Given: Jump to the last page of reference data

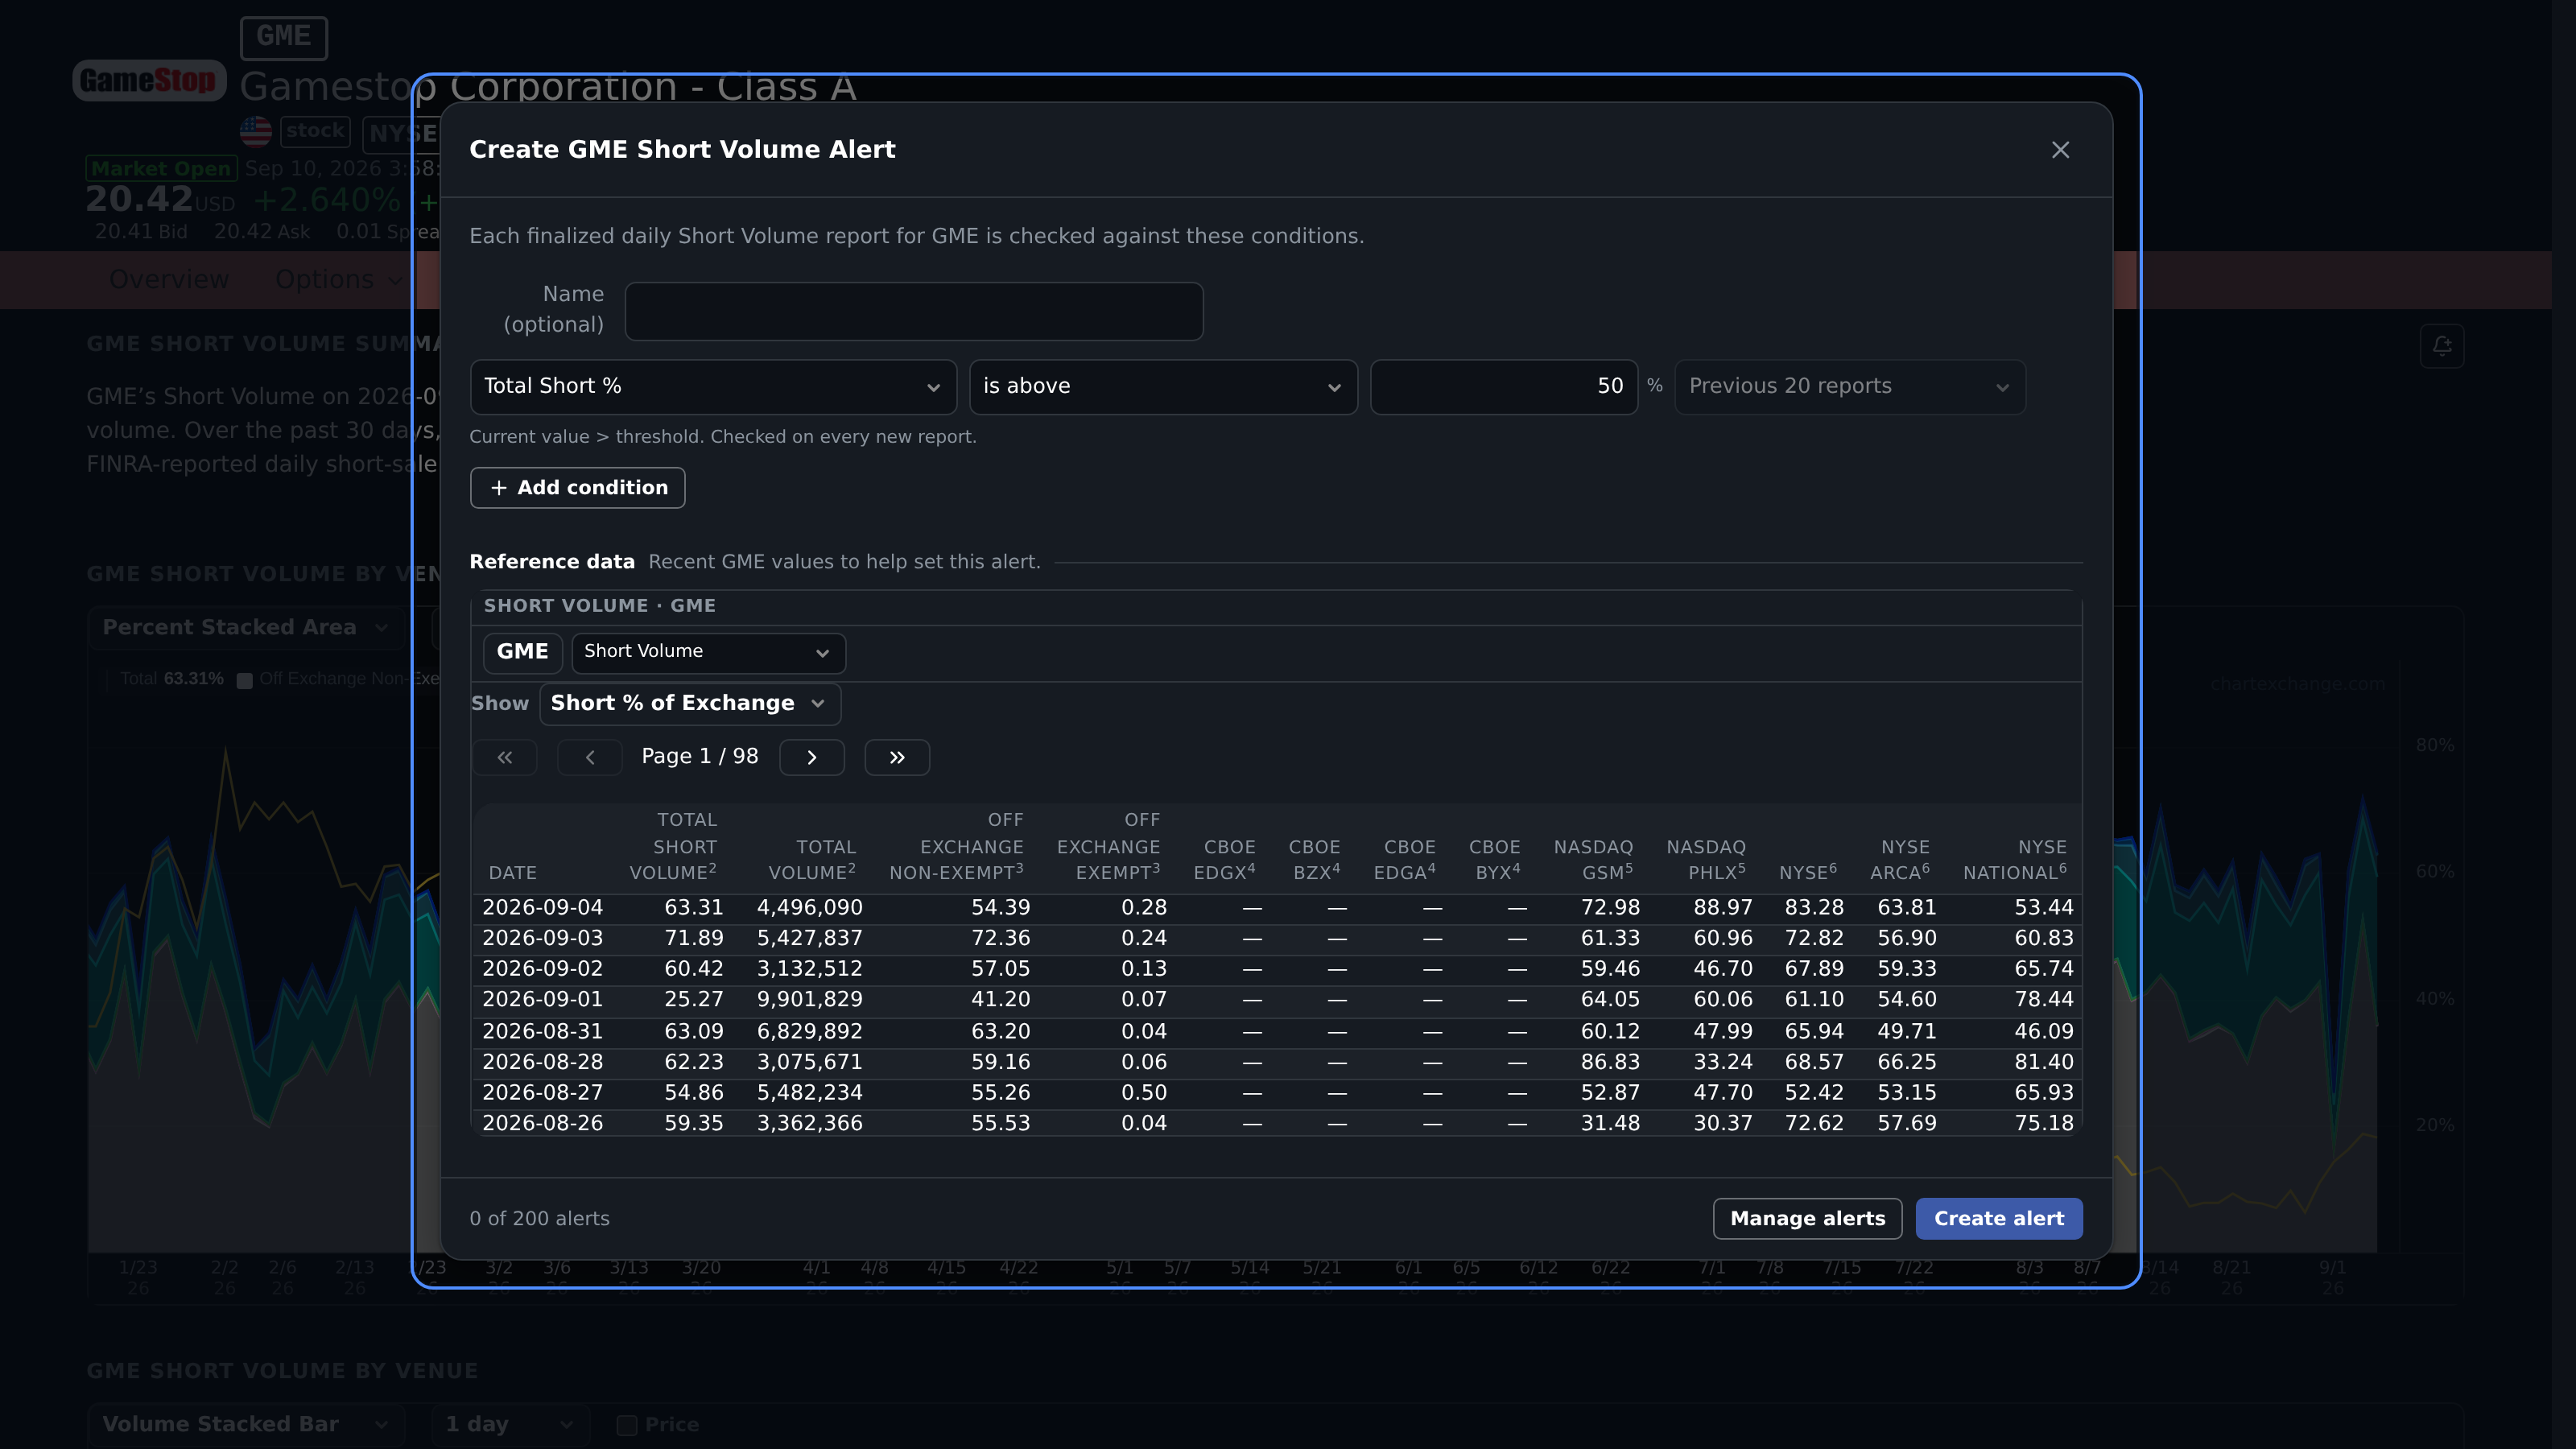Looking at the screenshot, I should tap(897, 757).
